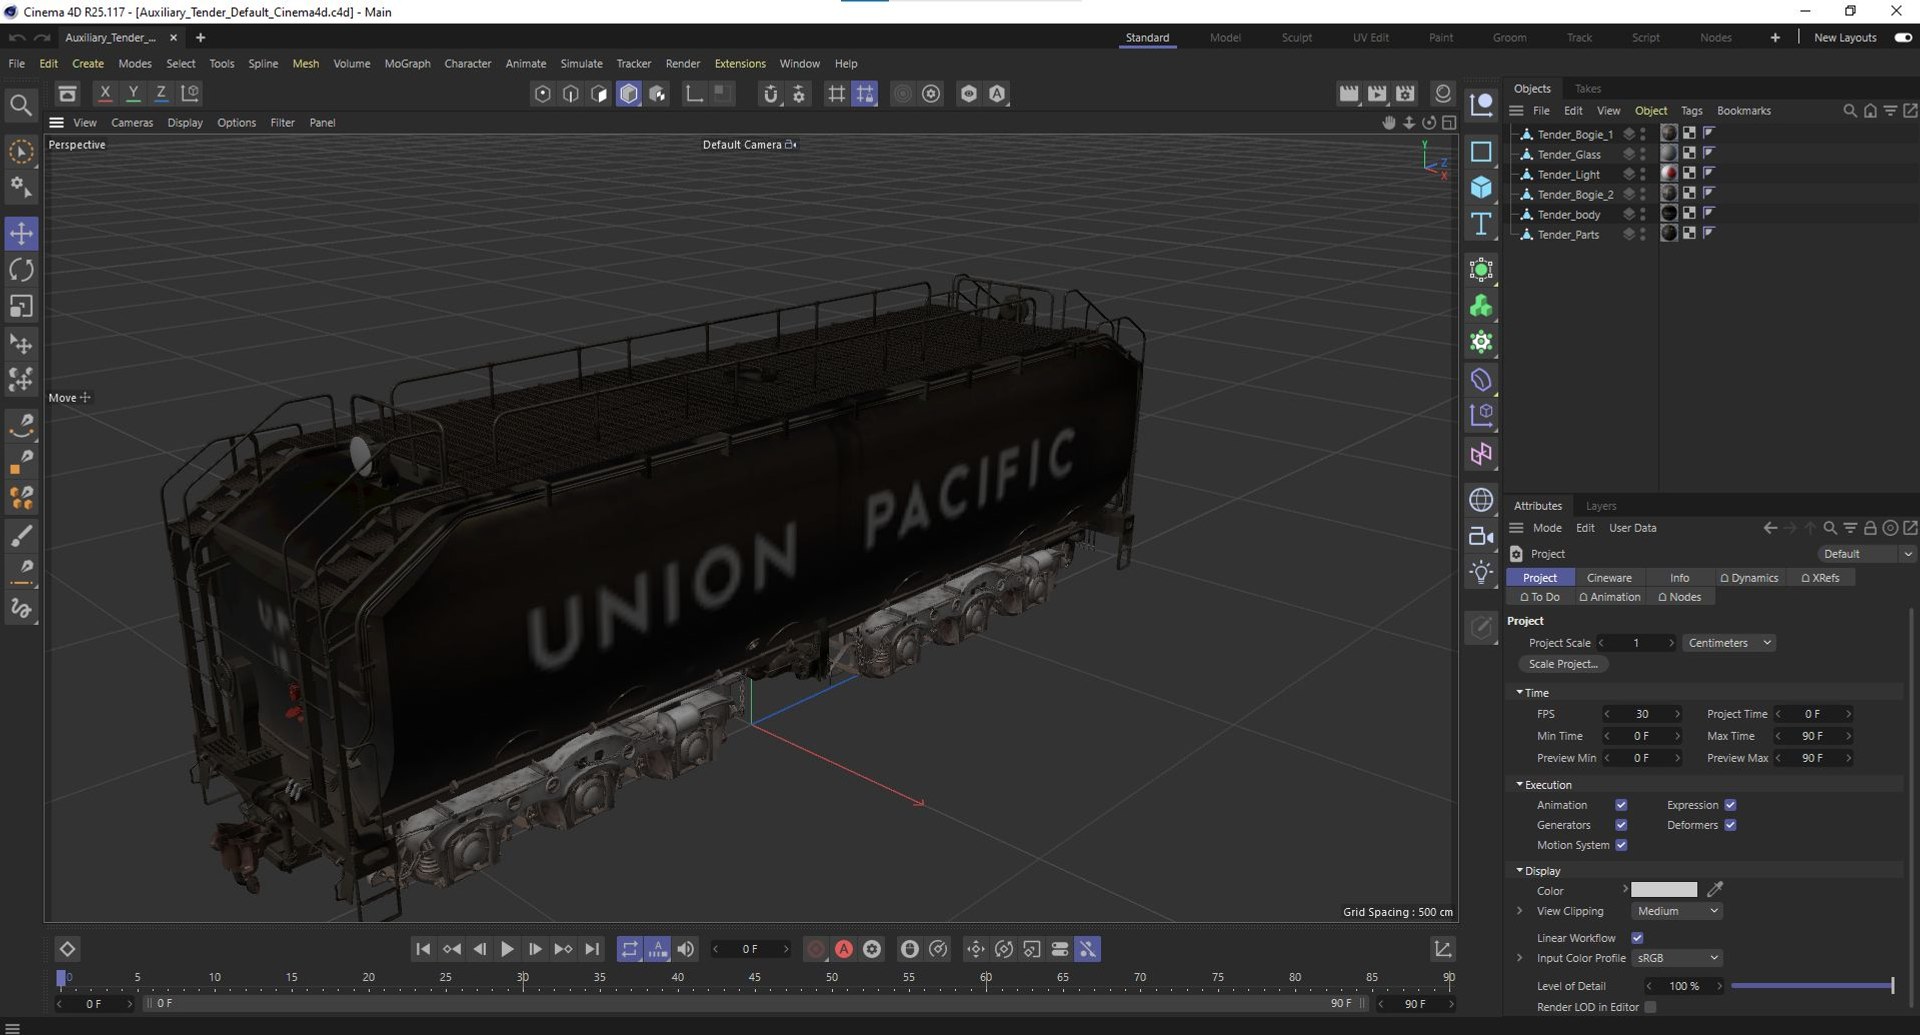Open the MoGraph menu
Image resolution: width=1920 pixels, height=1035 pixels.
pyautogui.click(x=407, y=63)
